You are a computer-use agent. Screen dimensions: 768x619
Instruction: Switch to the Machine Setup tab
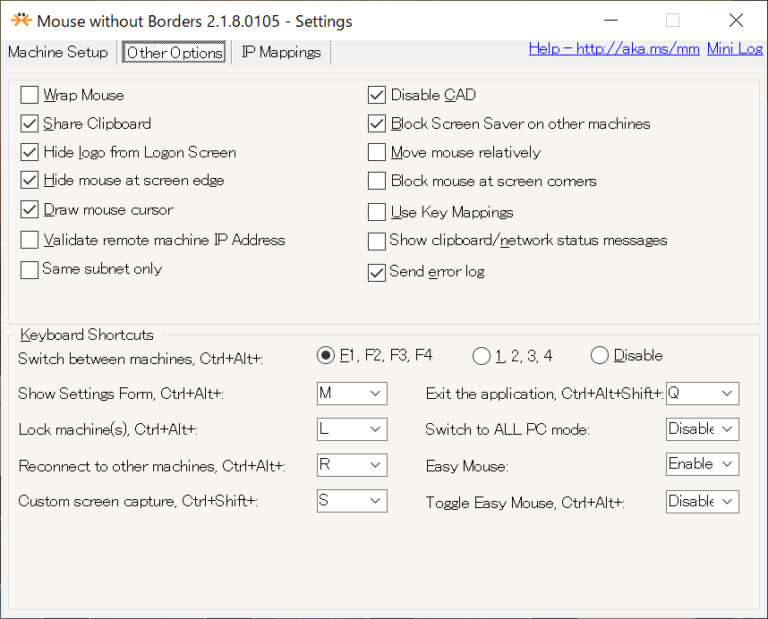(58, 53)
